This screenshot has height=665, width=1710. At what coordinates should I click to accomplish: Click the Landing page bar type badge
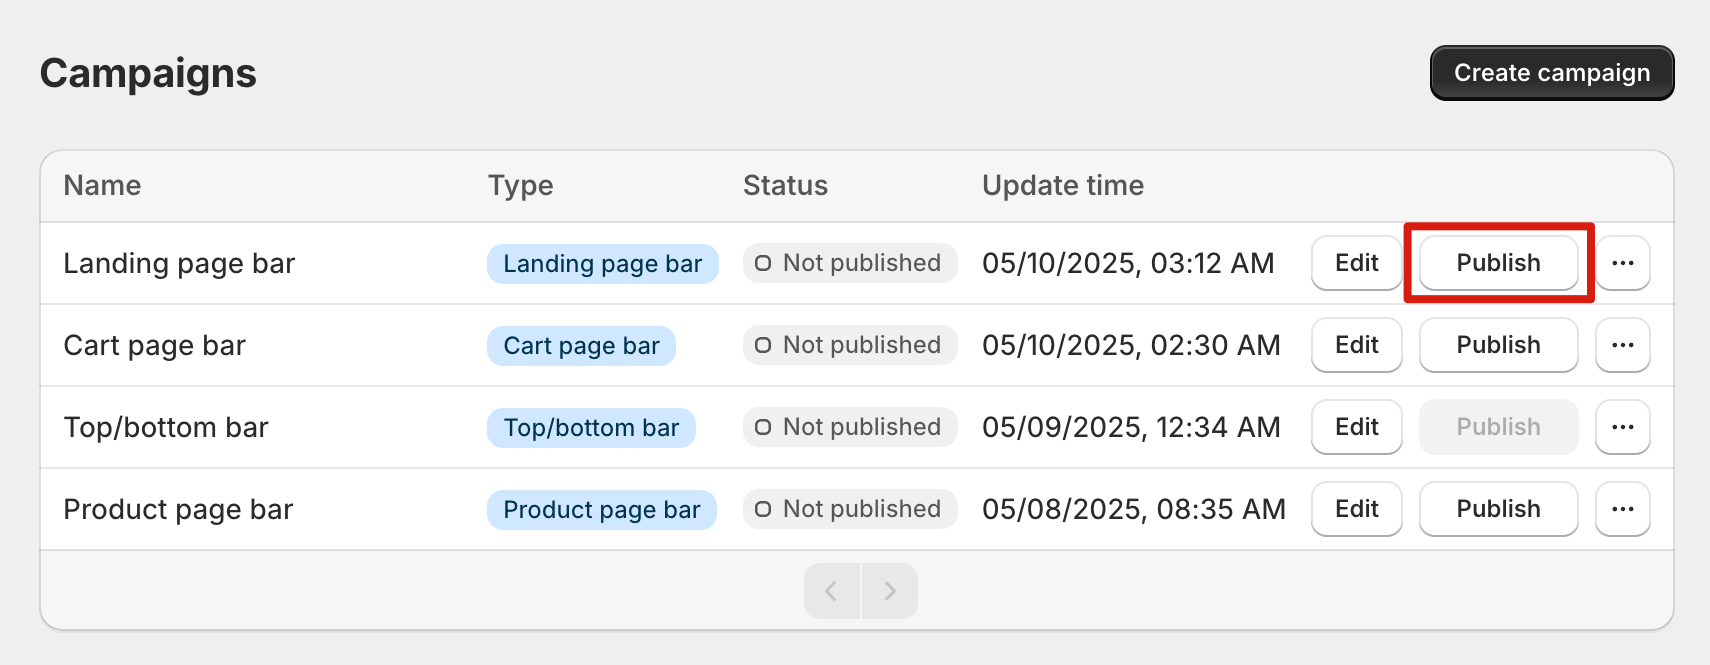(603, 264)
